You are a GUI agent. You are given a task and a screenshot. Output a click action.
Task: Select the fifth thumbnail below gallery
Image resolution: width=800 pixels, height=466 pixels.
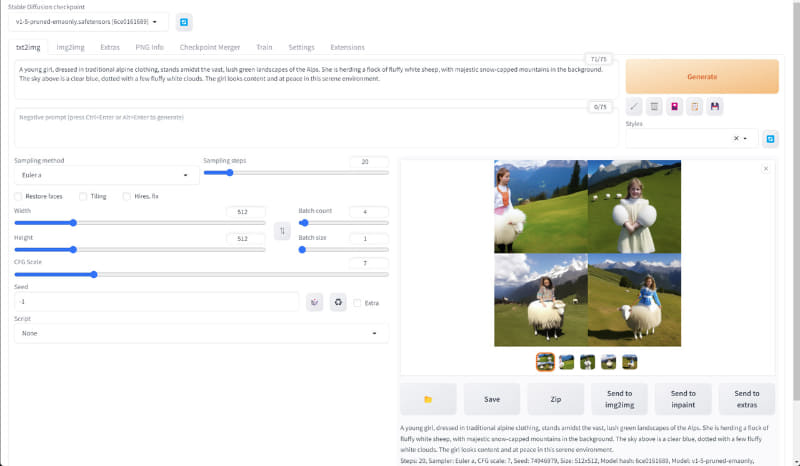tap(629, 362)
